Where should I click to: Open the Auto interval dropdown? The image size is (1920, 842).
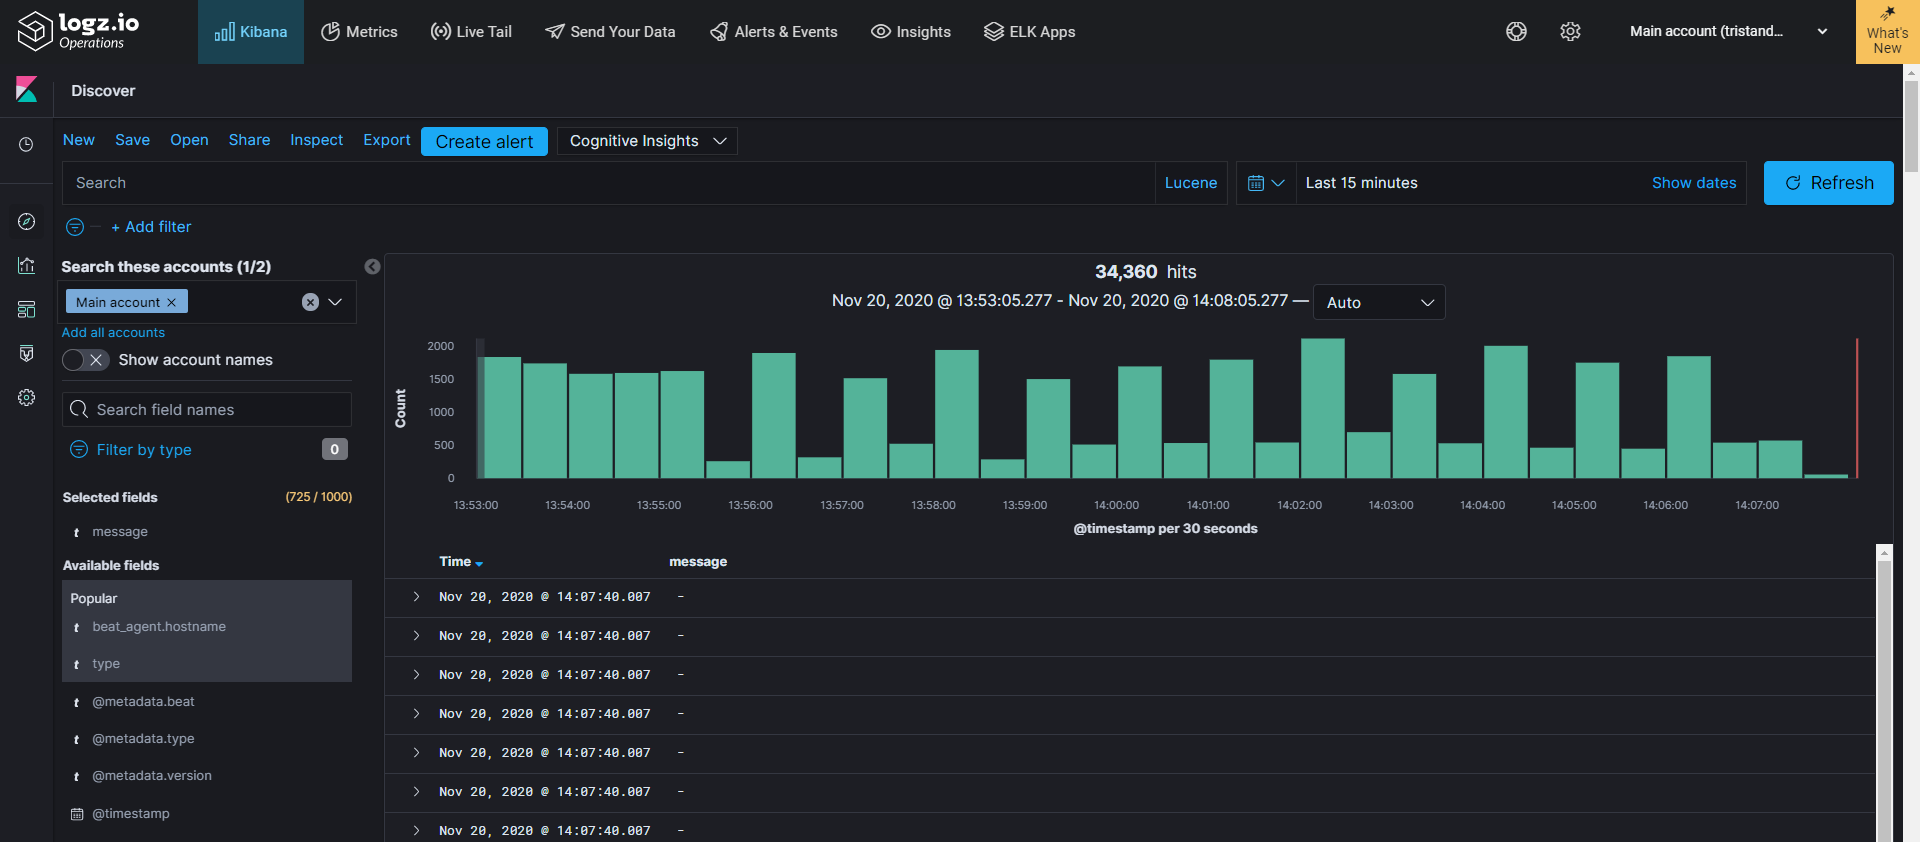[1379, 302]
